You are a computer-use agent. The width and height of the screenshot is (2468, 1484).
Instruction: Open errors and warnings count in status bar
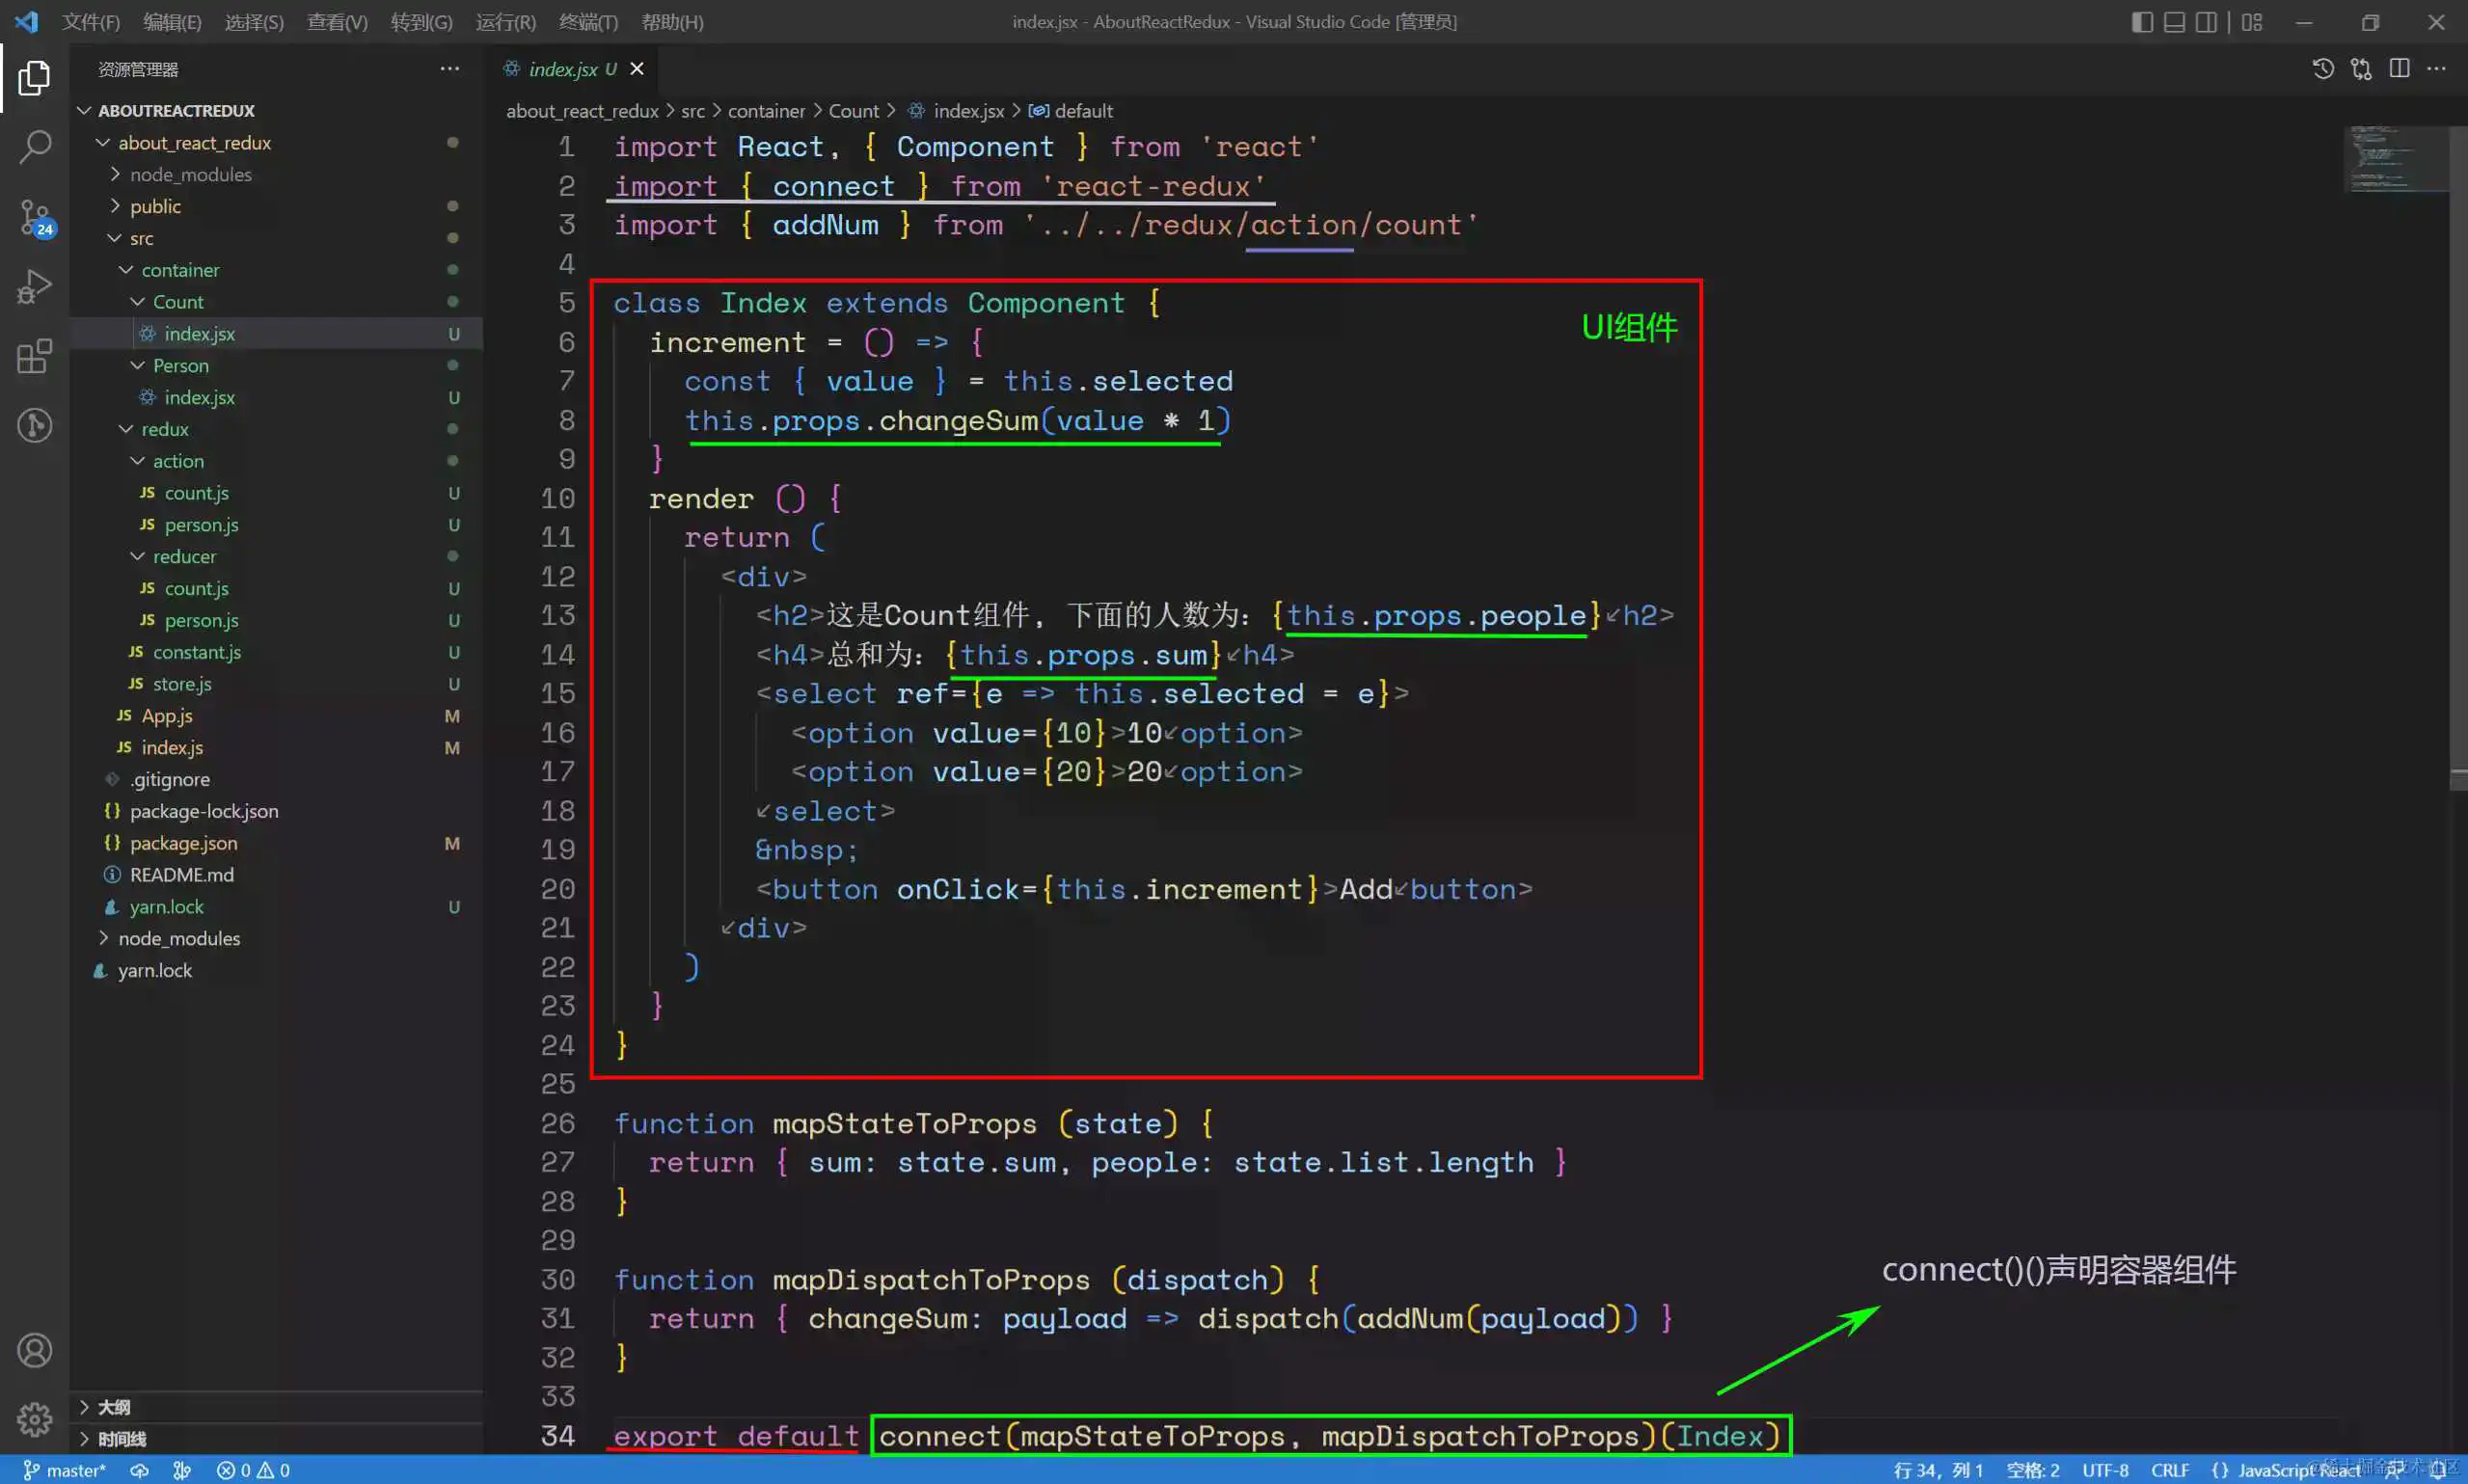point(253,1470)
